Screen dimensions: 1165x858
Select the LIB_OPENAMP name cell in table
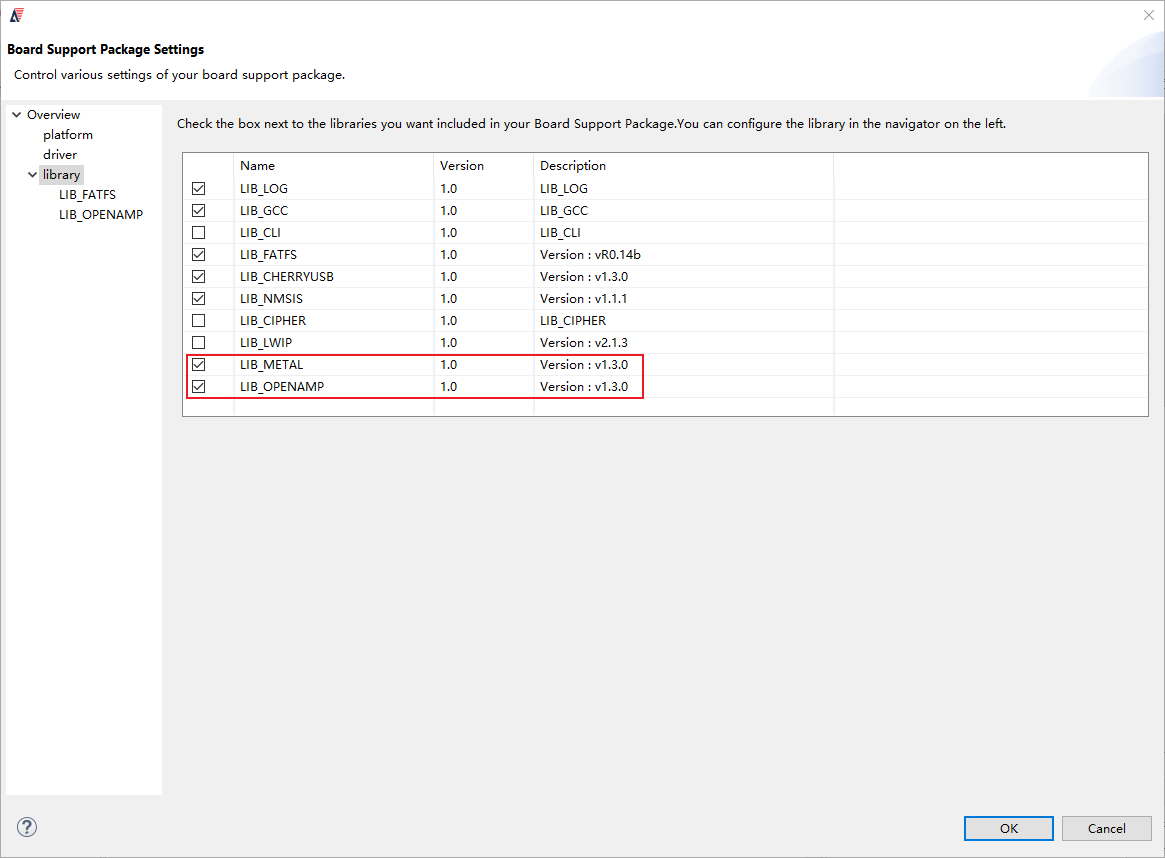[x=334, y=386]
